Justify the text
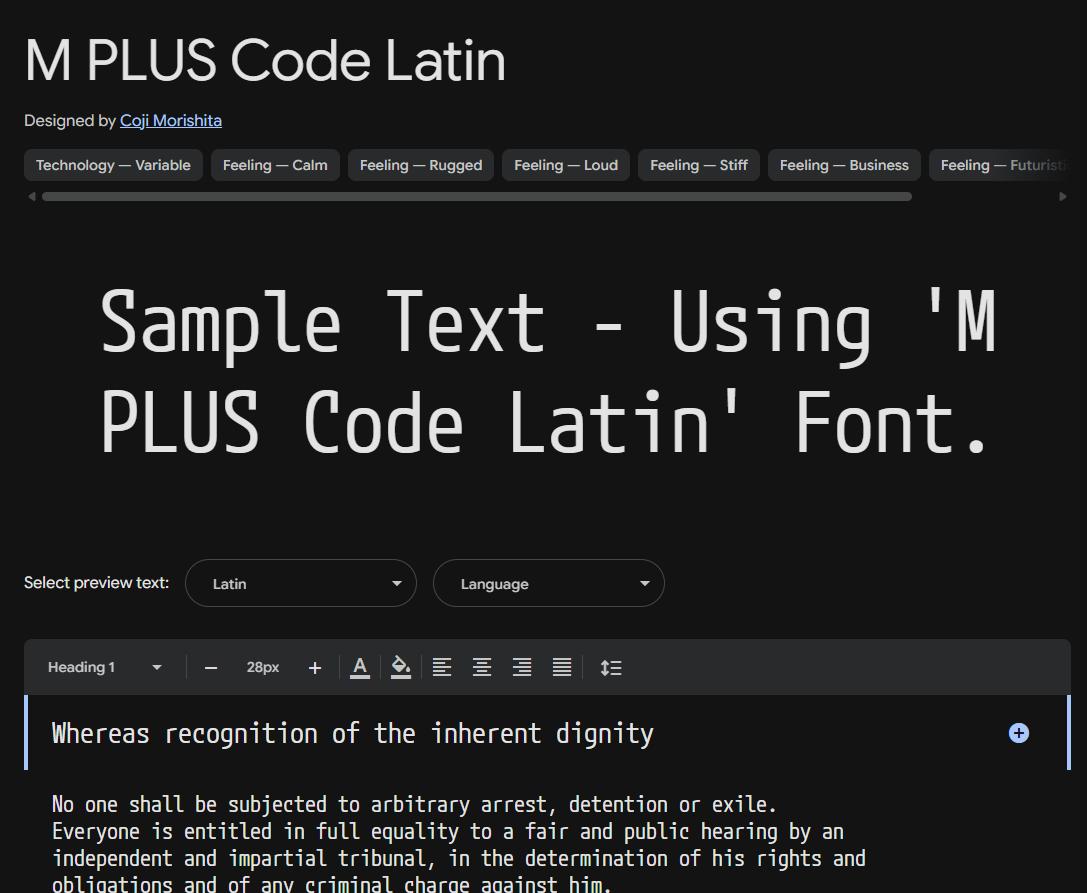The image size is (1087, 893). [562, 668]
